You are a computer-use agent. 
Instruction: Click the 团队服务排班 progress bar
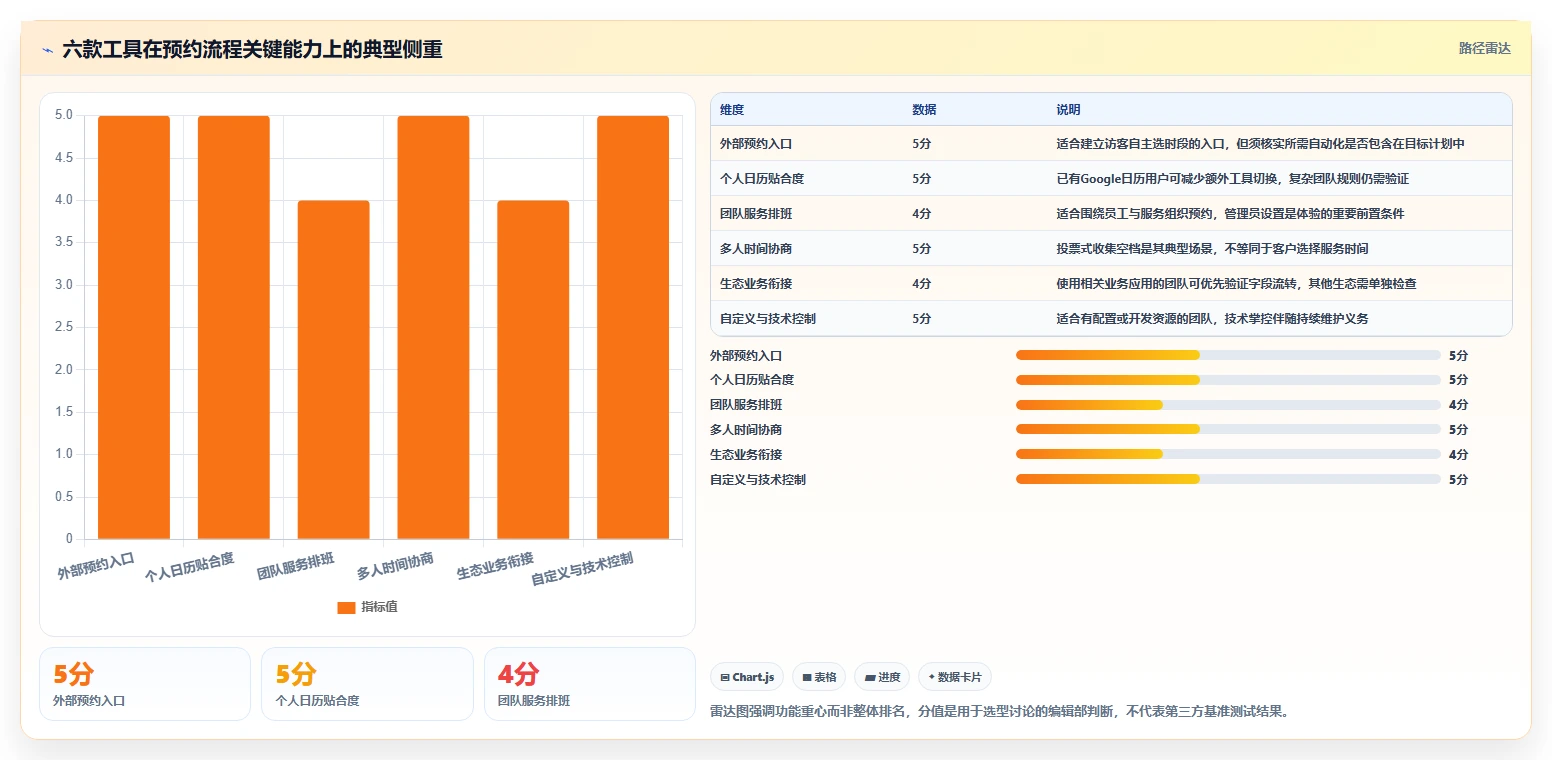pyautogui.click(x=1228, y=405)
